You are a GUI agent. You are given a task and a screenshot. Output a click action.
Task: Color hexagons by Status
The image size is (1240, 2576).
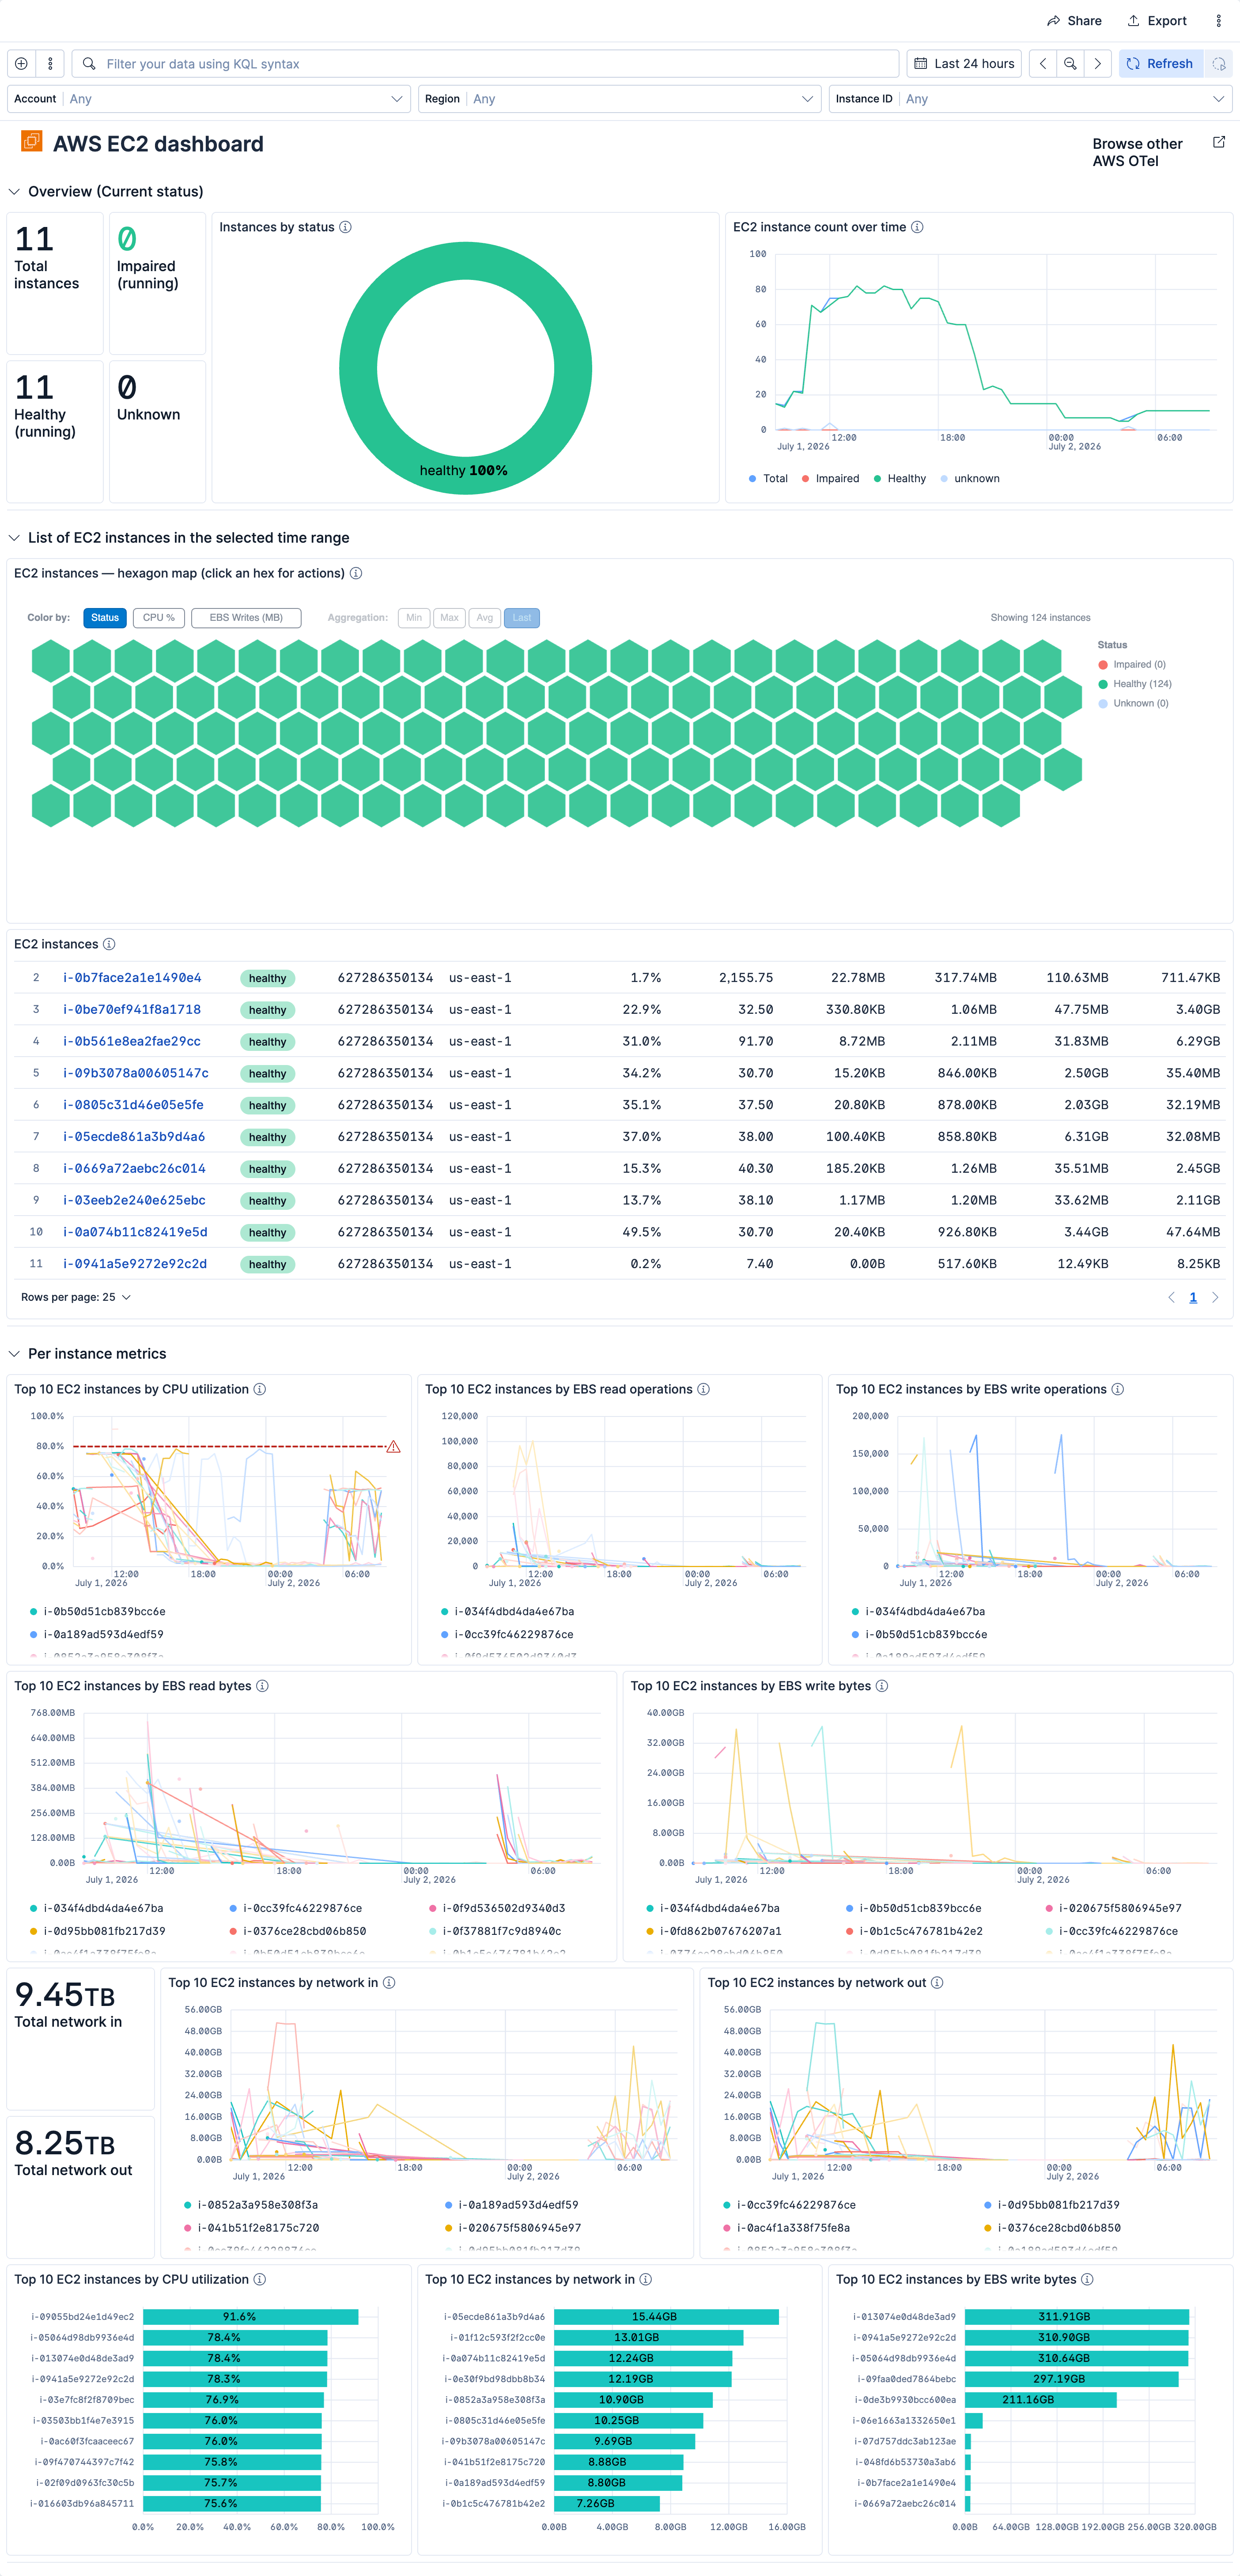click(105, 618)
